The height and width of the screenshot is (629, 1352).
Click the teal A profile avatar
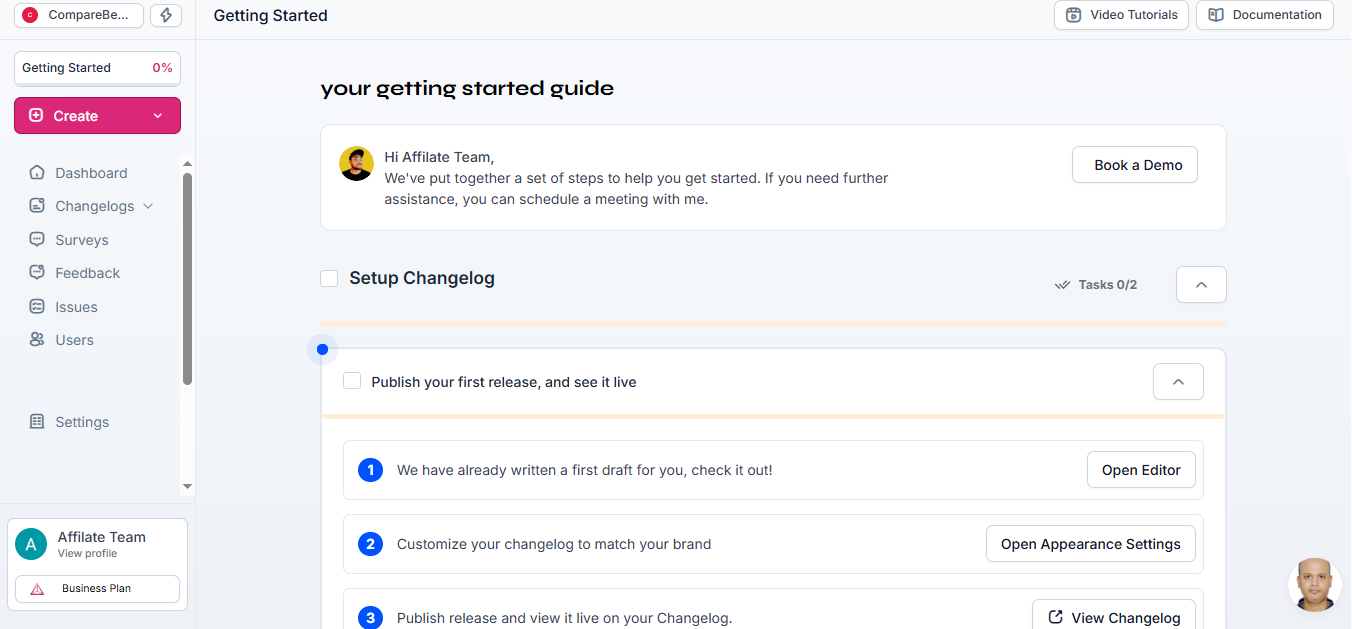point(31,544)
